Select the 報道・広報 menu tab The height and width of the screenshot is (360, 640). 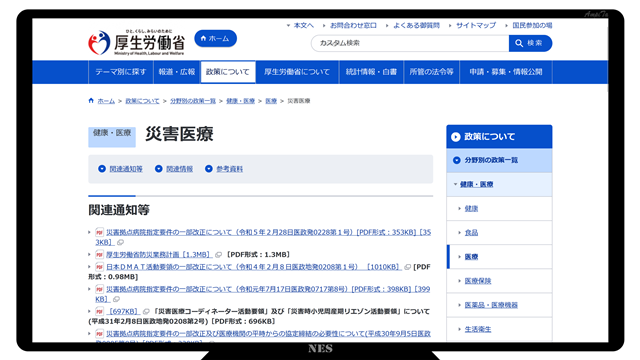pyautogui.click(x=177, y=72)
